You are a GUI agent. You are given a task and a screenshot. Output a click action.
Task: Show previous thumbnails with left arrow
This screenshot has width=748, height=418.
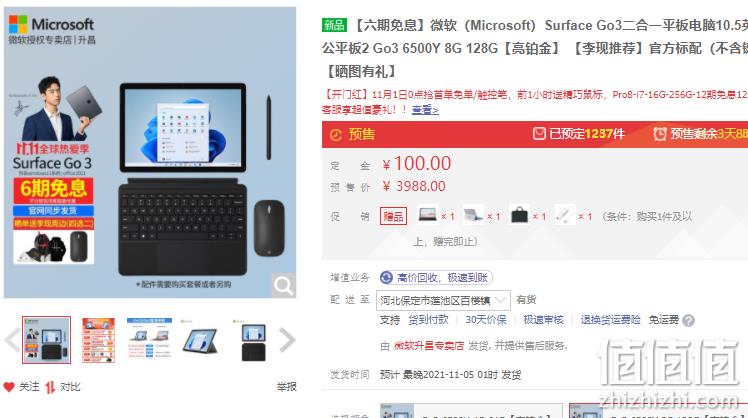pos(12,340)
